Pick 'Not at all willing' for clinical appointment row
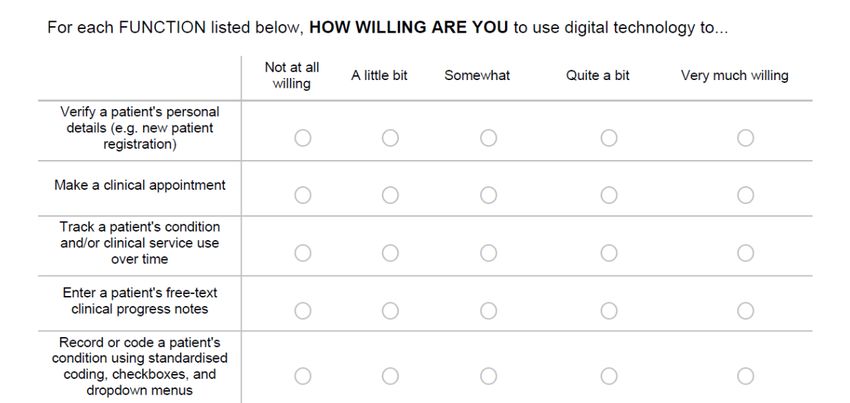The width and height of the screenshot is (850, 403). click(x=302, y=195)
